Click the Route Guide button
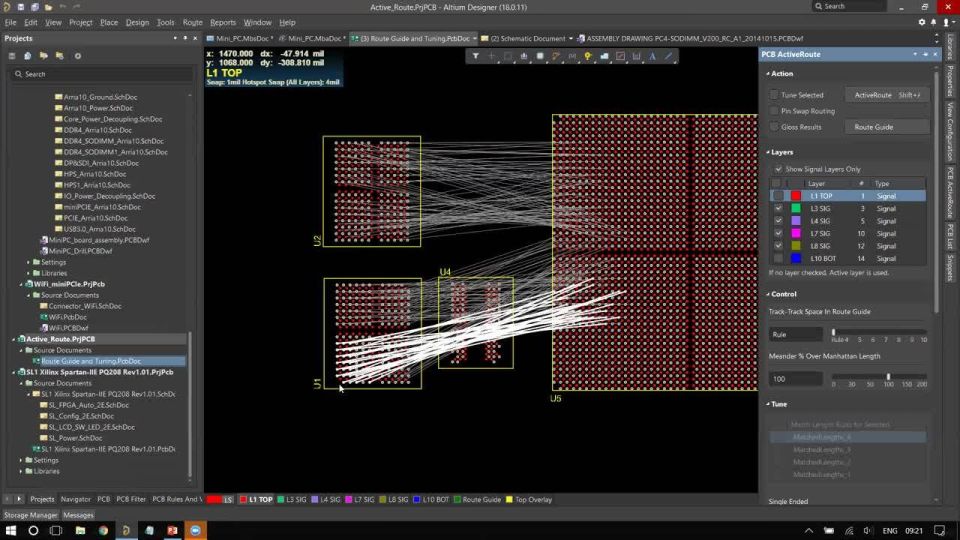Screen dimensions: 960x540 [887, 127]
